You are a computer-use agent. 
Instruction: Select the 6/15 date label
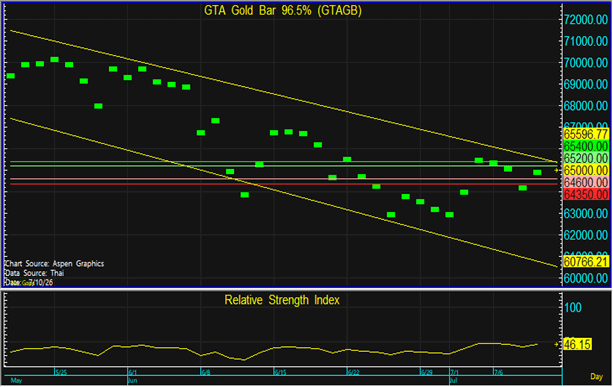point(280,372)
